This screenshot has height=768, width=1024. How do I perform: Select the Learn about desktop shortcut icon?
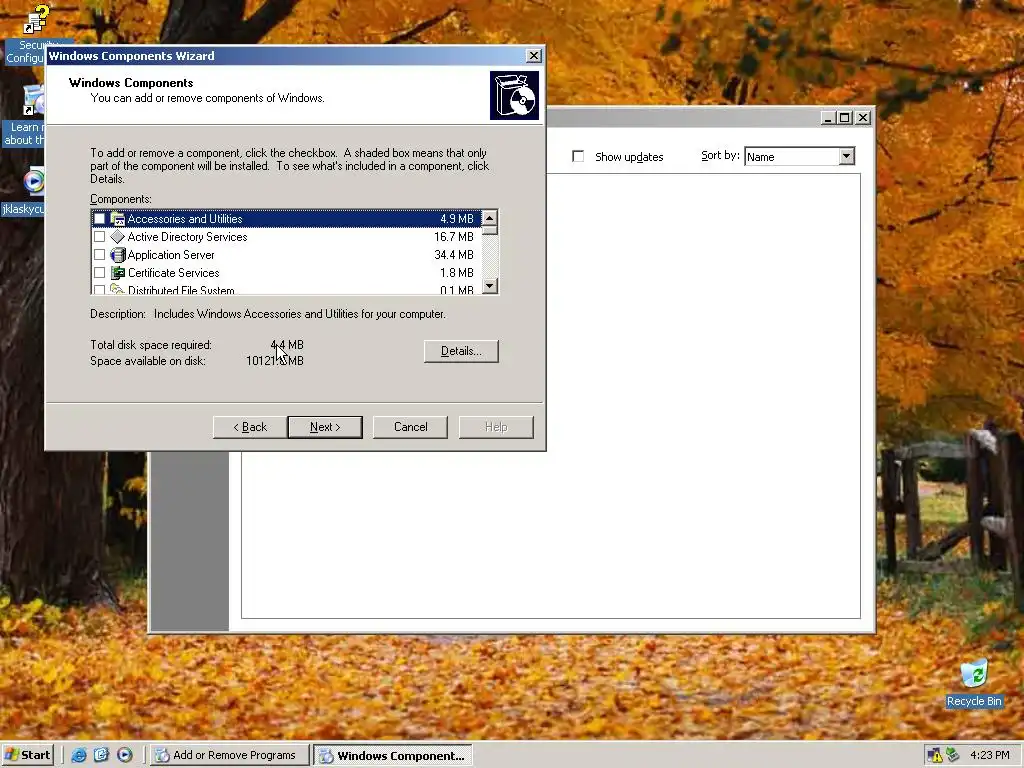tap(33, 102)
